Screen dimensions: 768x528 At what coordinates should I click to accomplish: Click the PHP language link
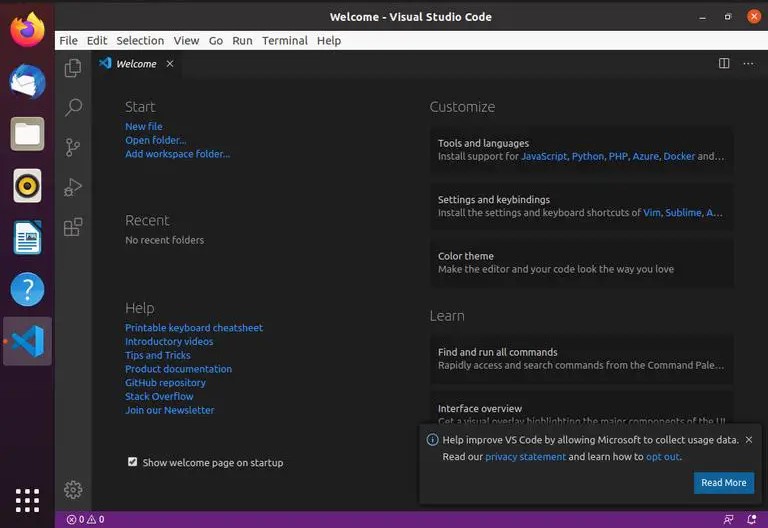(618, 156)
